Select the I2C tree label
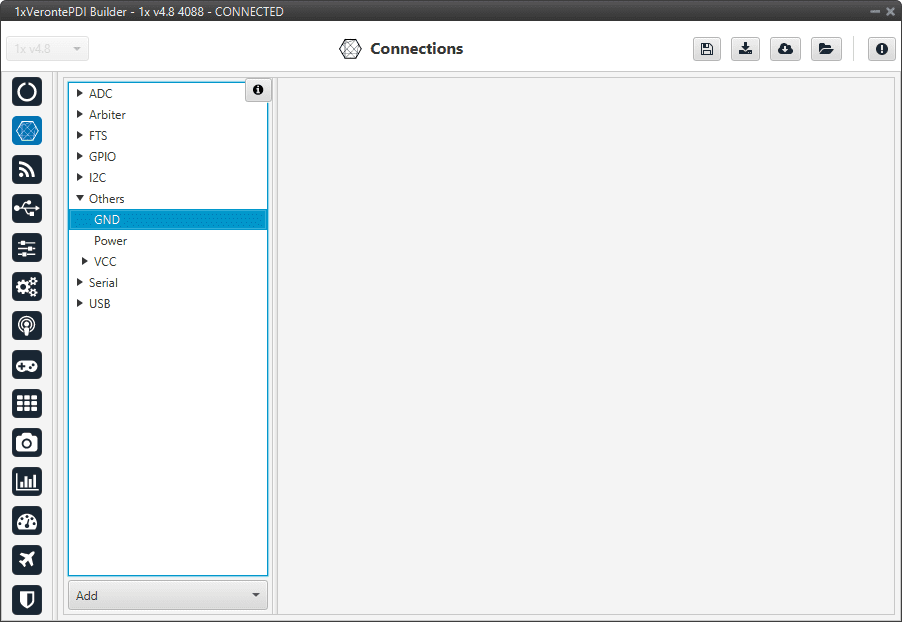 [97, 177]
